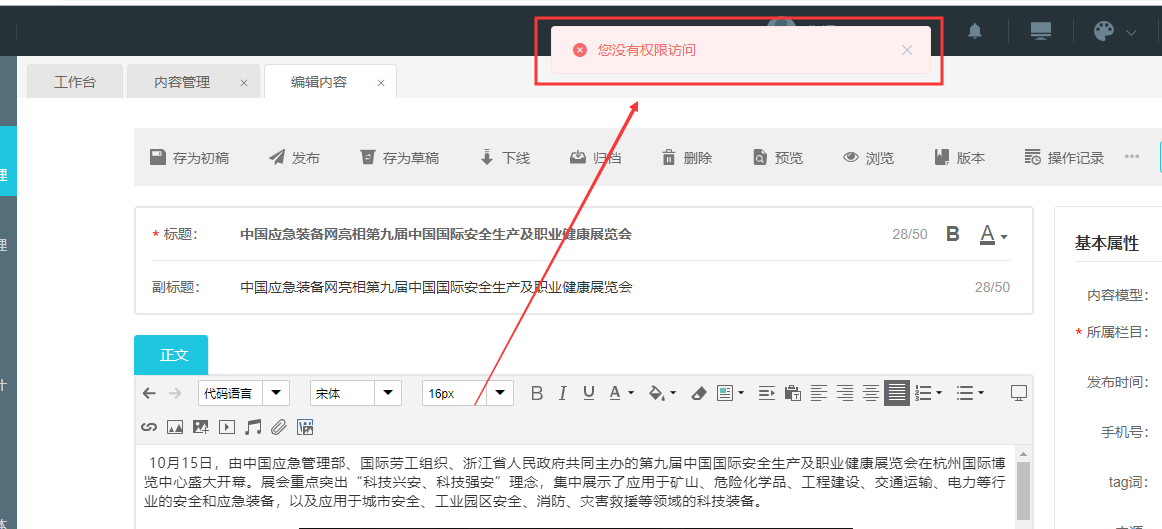
Task: Expand the chevron beside the palette icon
Action: pos(1131,32)
